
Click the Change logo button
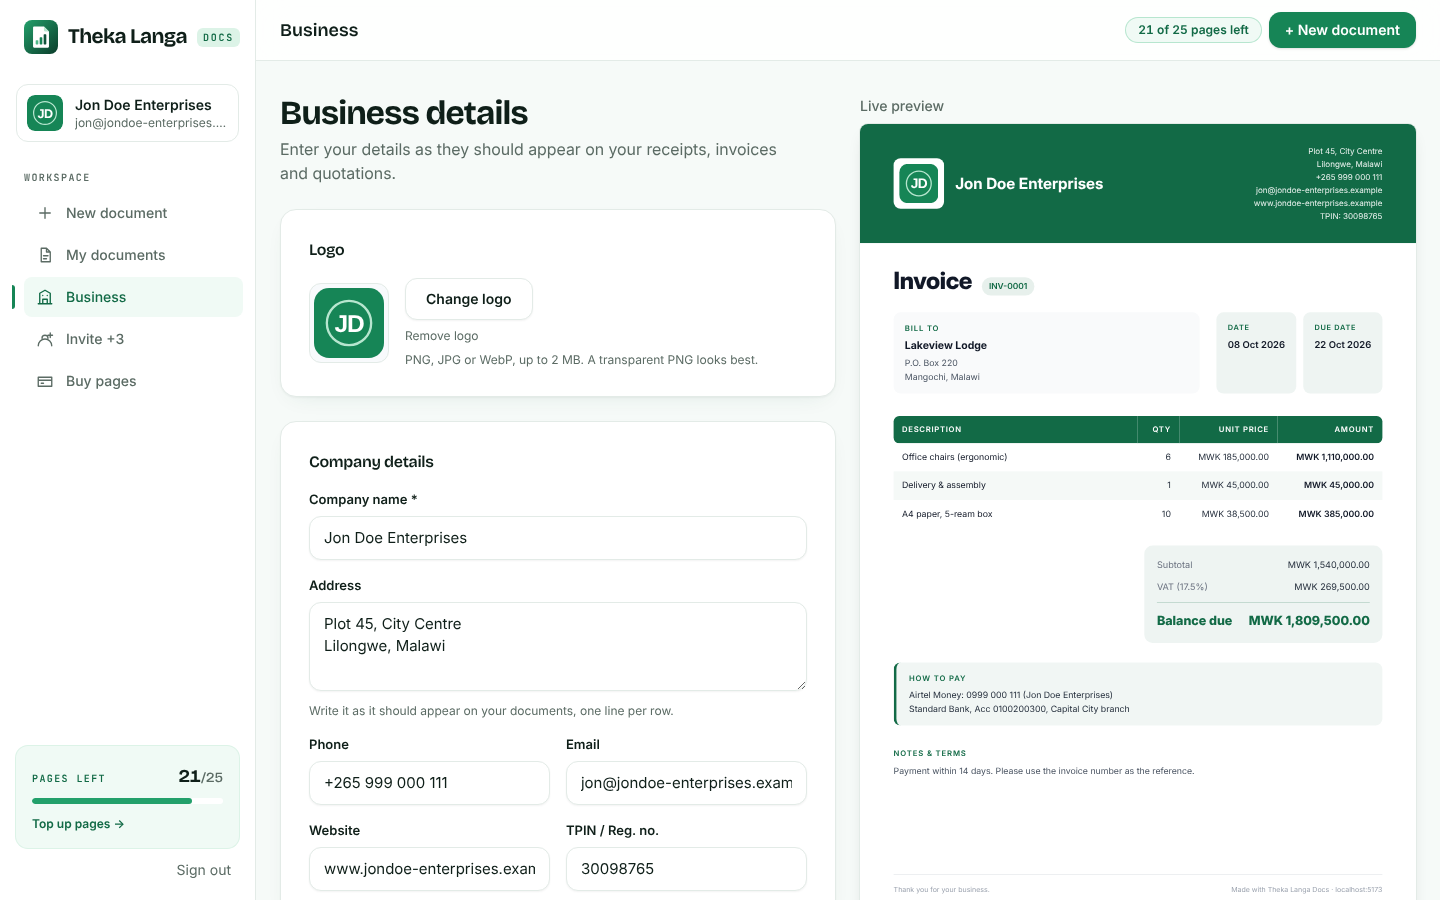(469, 299)
